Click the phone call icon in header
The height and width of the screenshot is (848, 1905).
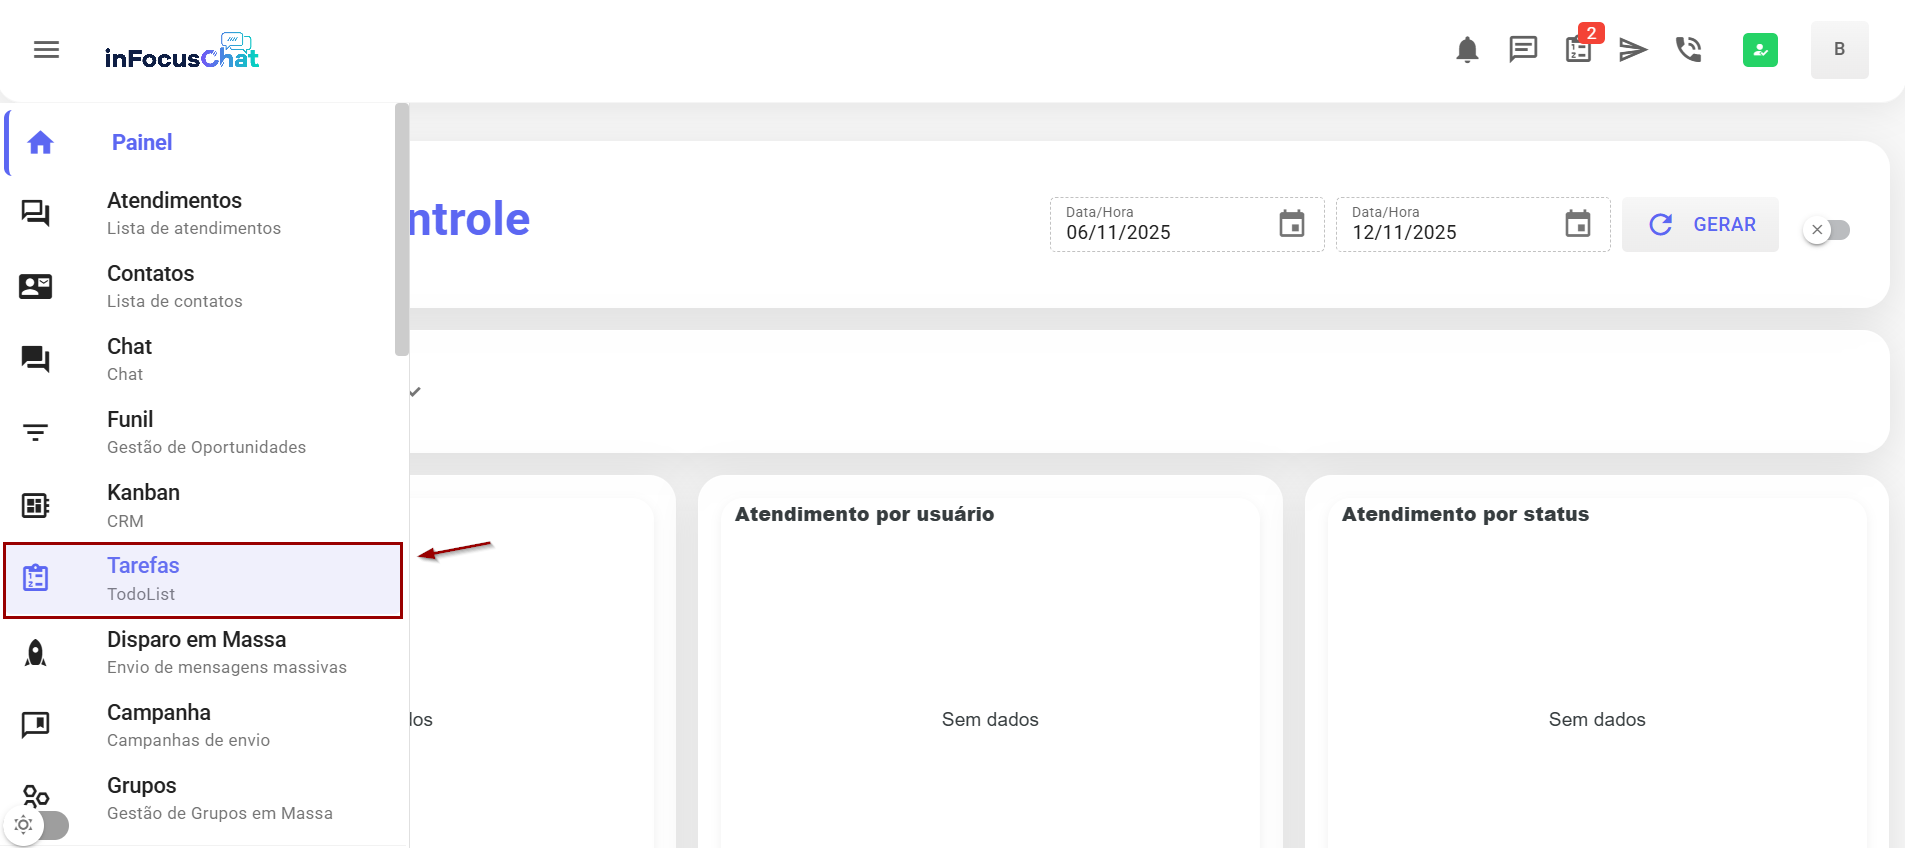(1689, 49)
